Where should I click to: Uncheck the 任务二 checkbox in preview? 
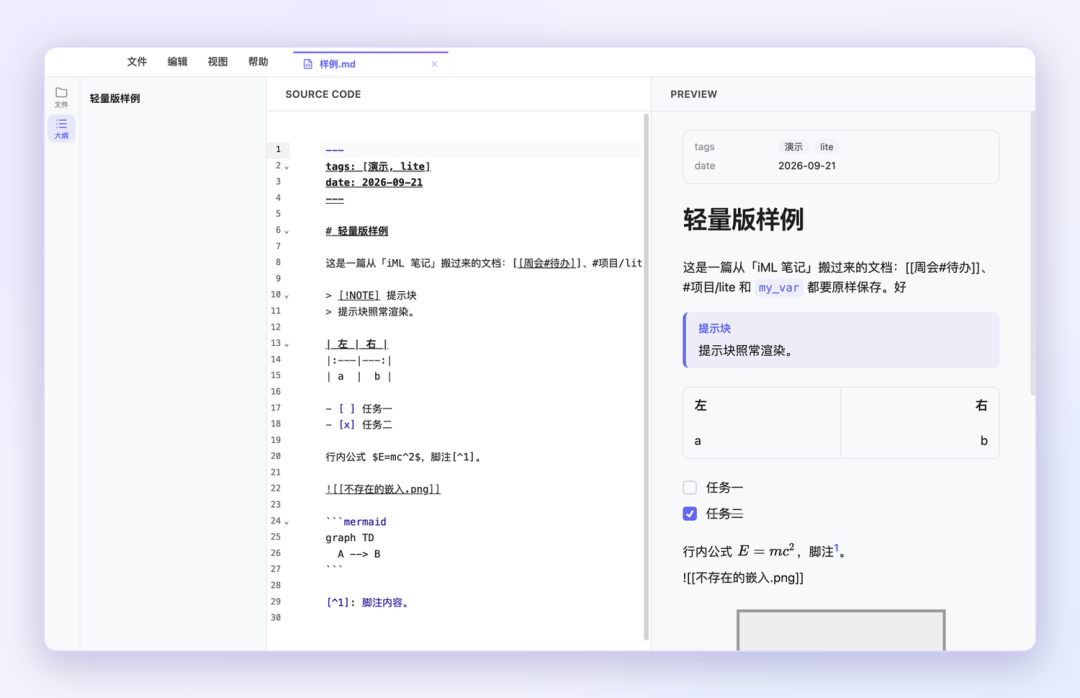click(689, 513)
